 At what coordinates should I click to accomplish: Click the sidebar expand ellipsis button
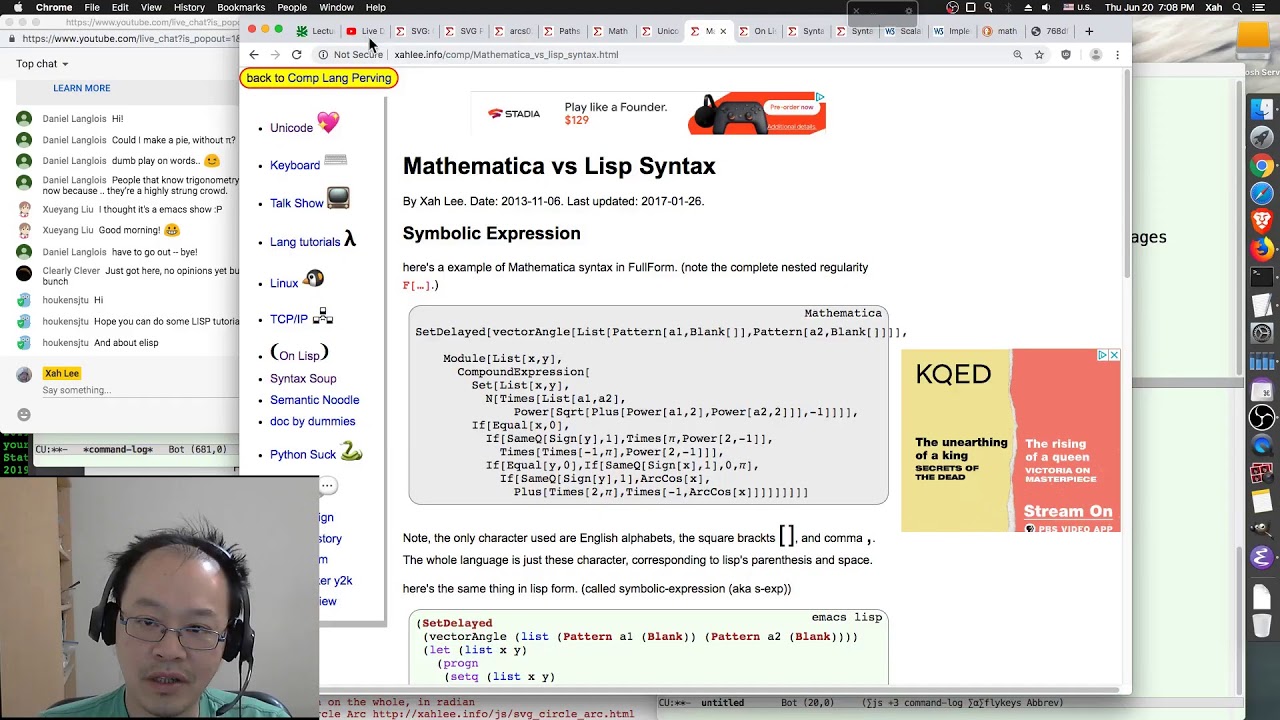(x=327, y=485)
